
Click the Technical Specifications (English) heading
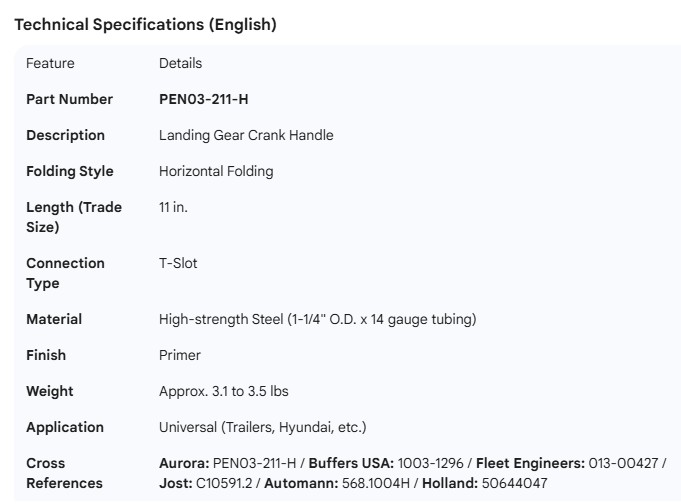[x=145, y=25]
